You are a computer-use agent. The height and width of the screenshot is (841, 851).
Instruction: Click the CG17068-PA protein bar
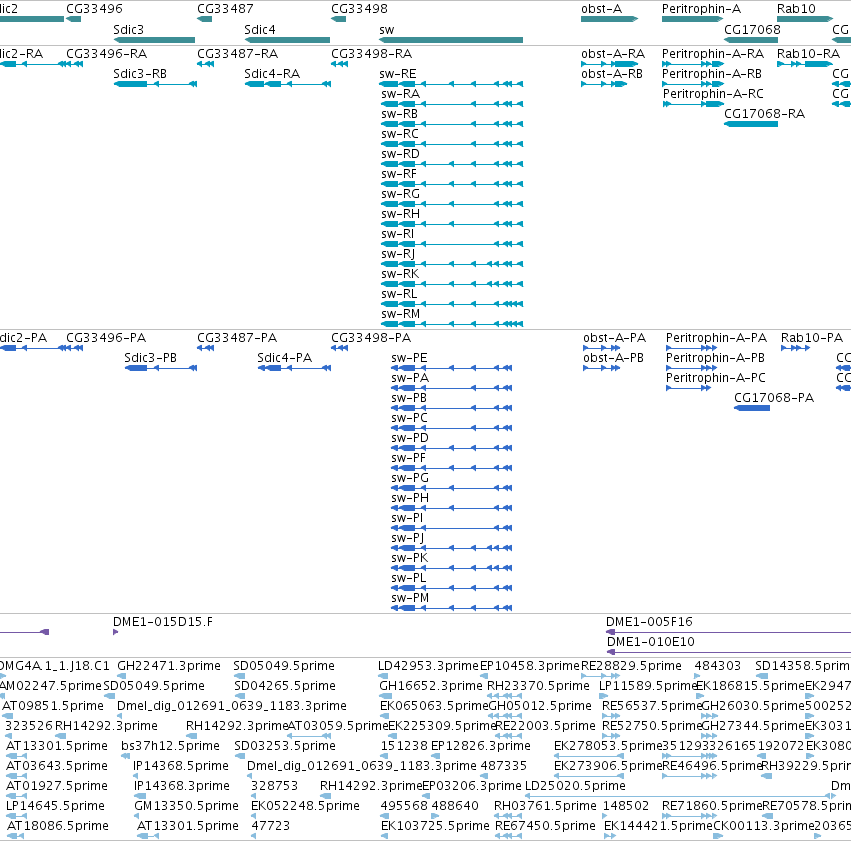[x=752, y=408]
